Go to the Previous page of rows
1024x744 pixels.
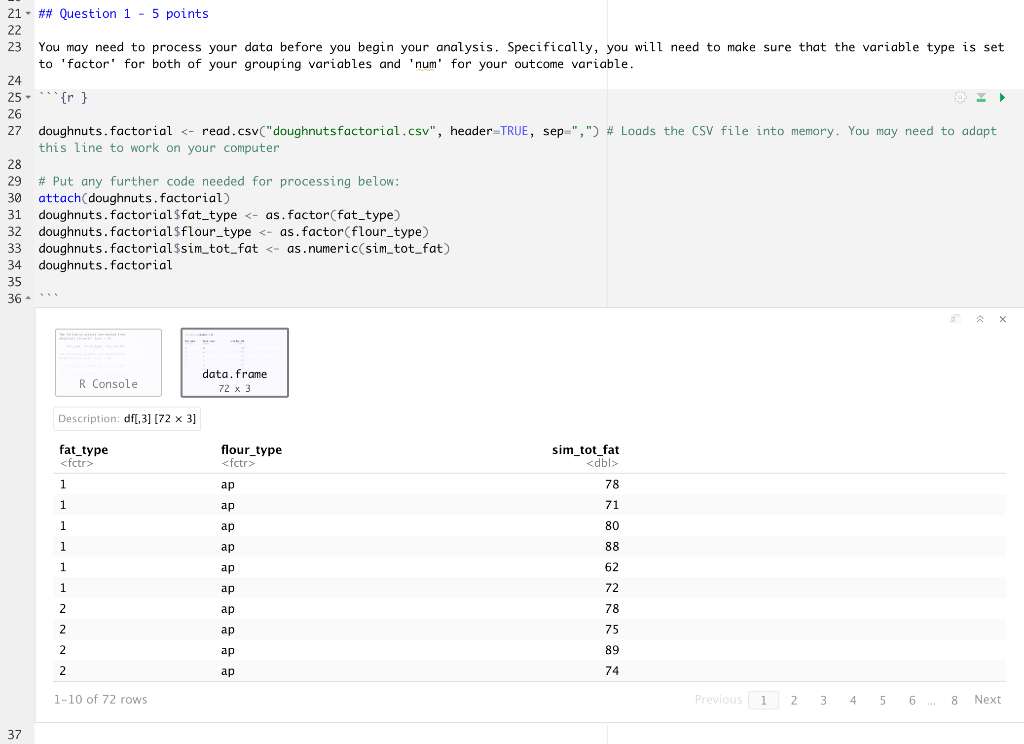718,700
